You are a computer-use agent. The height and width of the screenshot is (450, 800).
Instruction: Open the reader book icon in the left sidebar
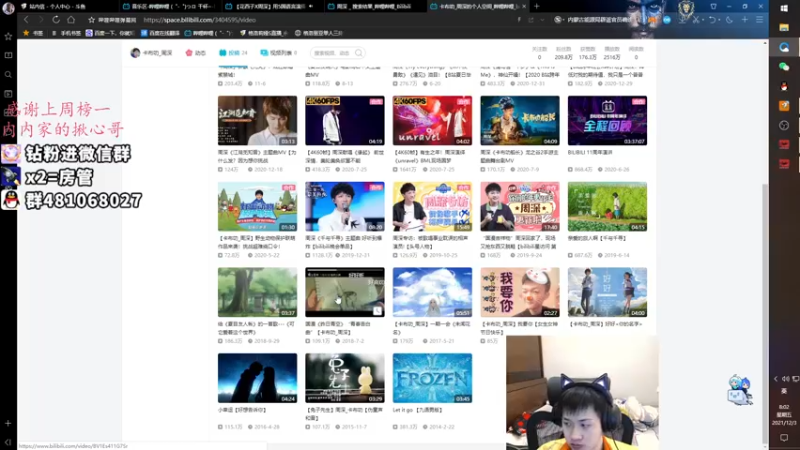tap(8, 55)
